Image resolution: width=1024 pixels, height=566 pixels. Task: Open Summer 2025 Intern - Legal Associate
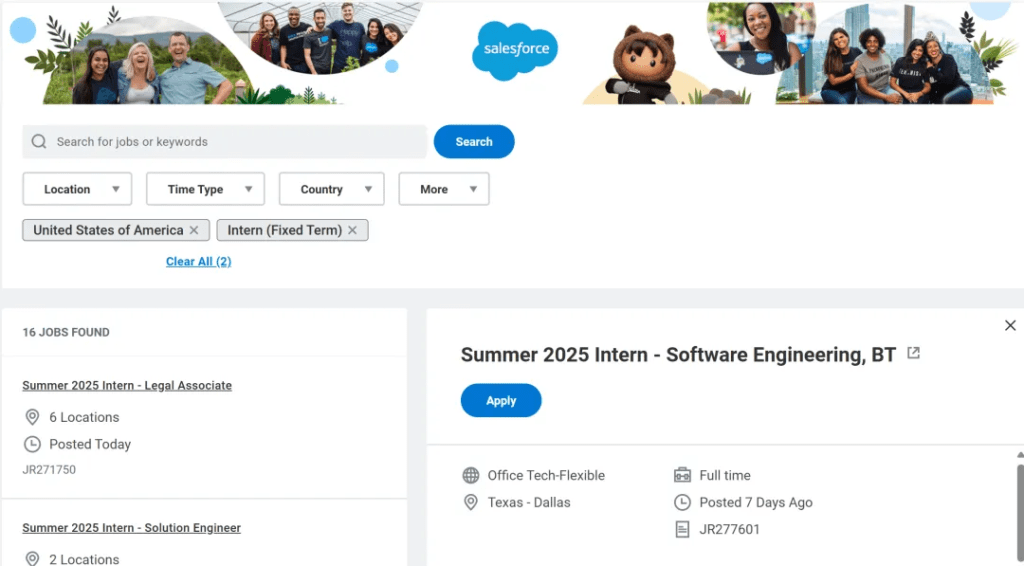pos(127,386)
